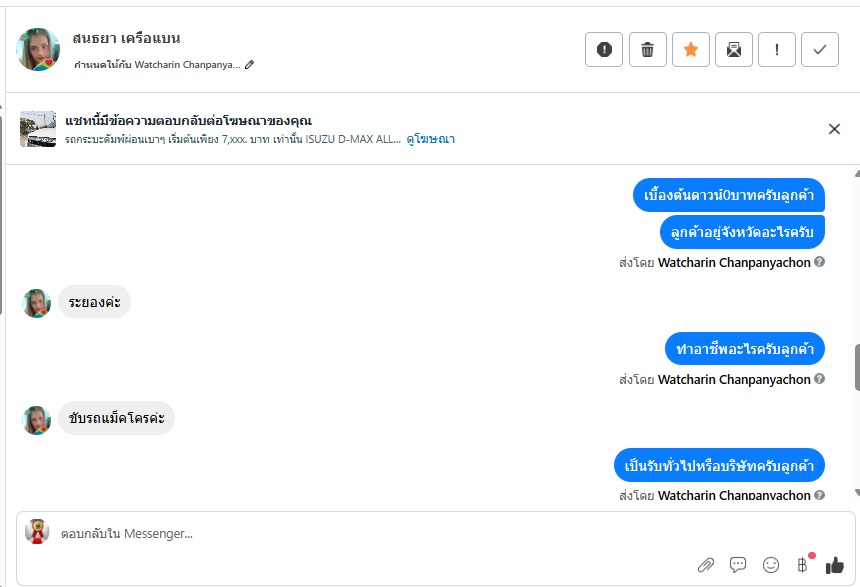Open saved replies speech bubble
Screen dimensions: 860x587
[738, 565]
